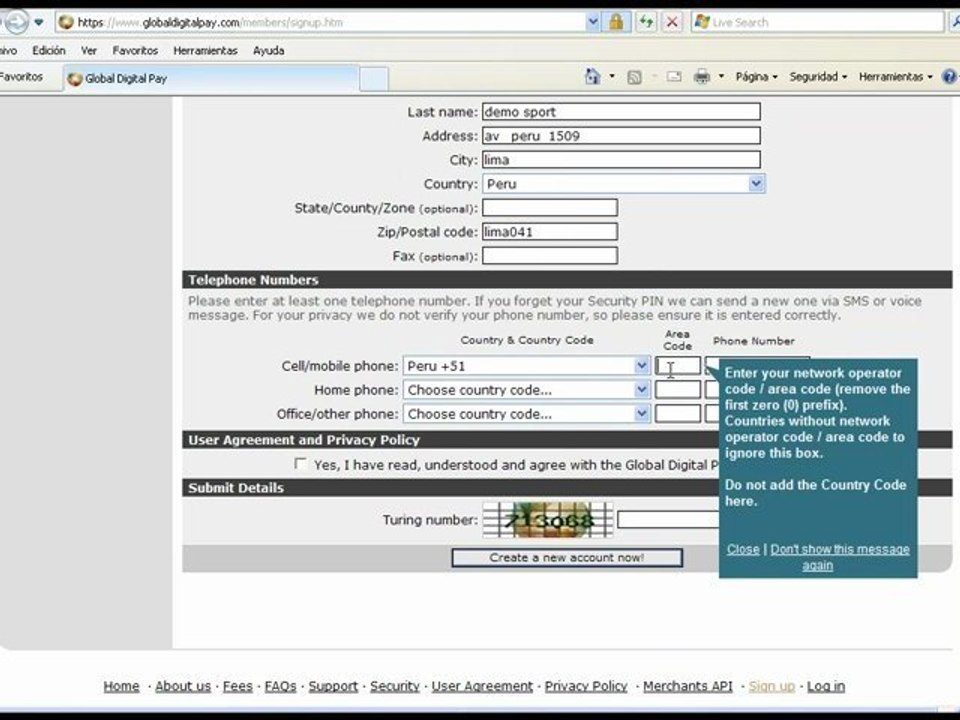Open the Favoritos menu

pos(135,51)
